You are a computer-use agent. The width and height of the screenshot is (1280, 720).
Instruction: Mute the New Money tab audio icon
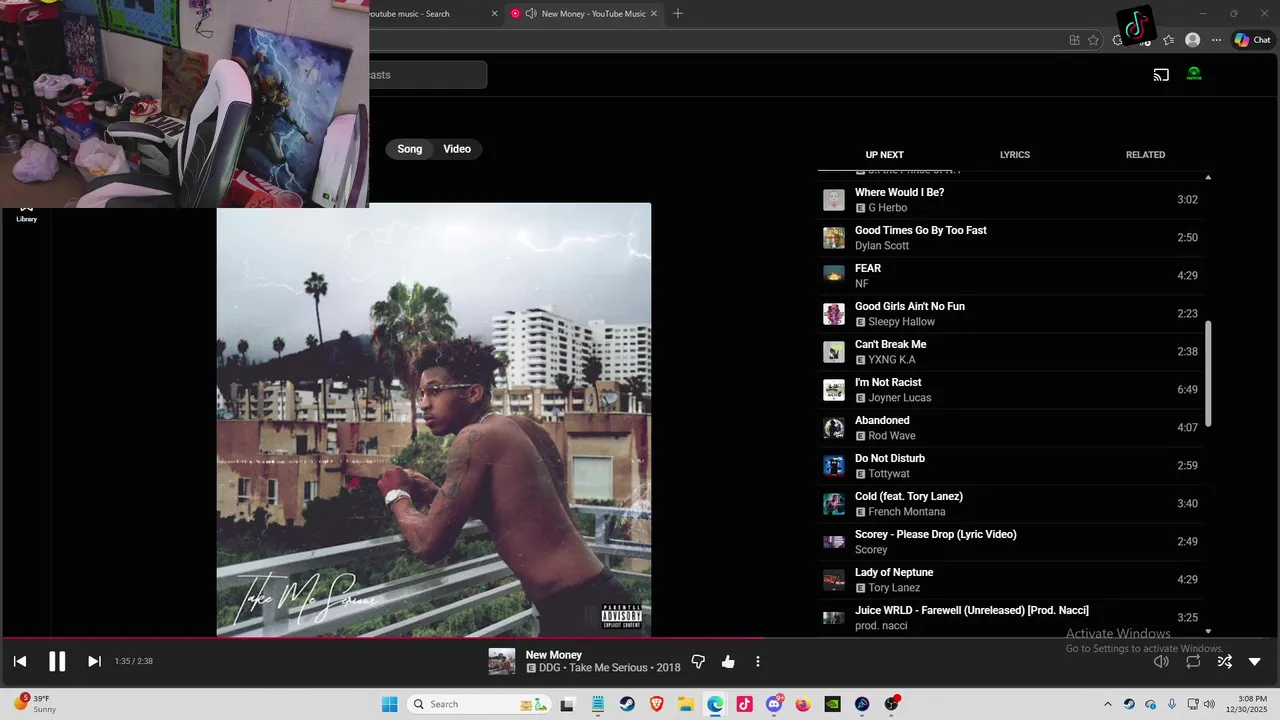[531, 14]
